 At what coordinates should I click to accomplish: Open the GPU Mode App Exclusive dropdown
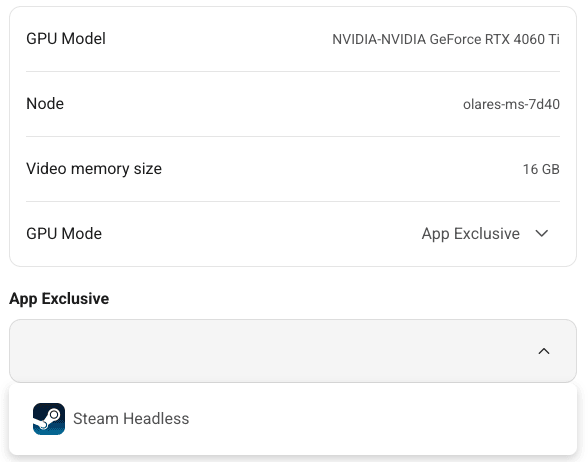pos(485,234)
